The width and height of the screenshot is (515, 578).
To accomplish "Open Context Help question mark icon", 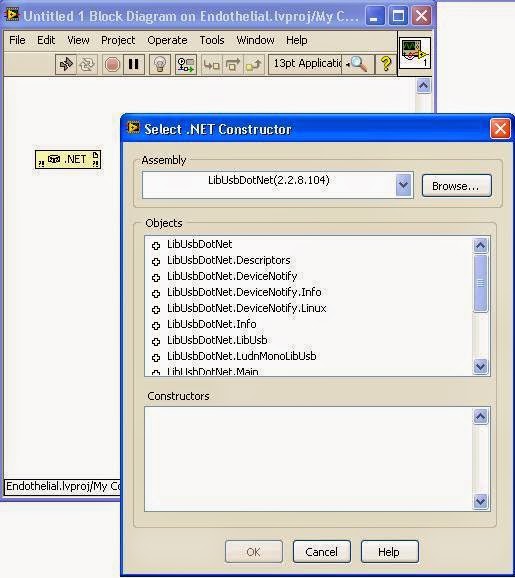I will click(386, 65).
